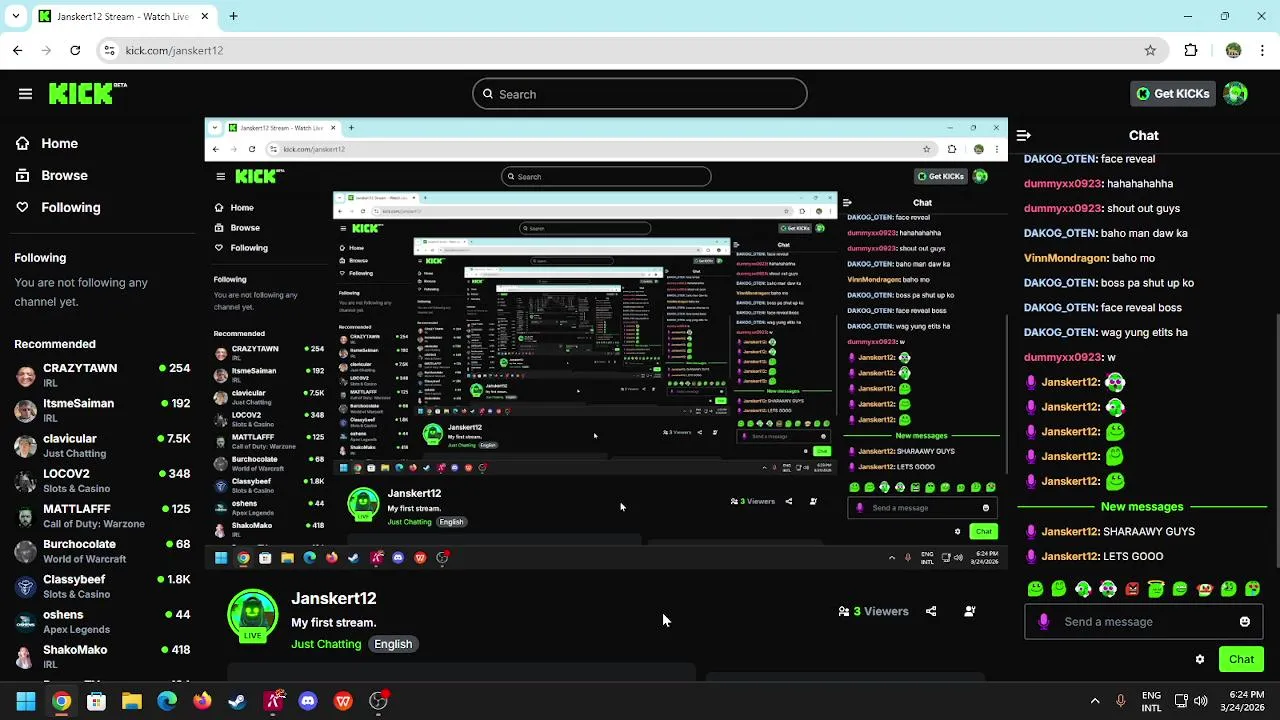This screenshot has width=1280, height=720.
Task: Click VinnMondragon username in chat
Action: point(1065,258)
